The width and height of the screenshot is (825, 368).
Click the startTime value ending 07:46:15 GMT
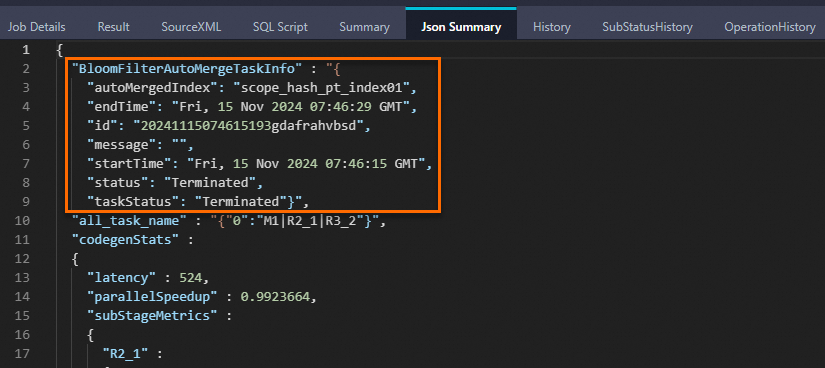[x=305, y=164]
